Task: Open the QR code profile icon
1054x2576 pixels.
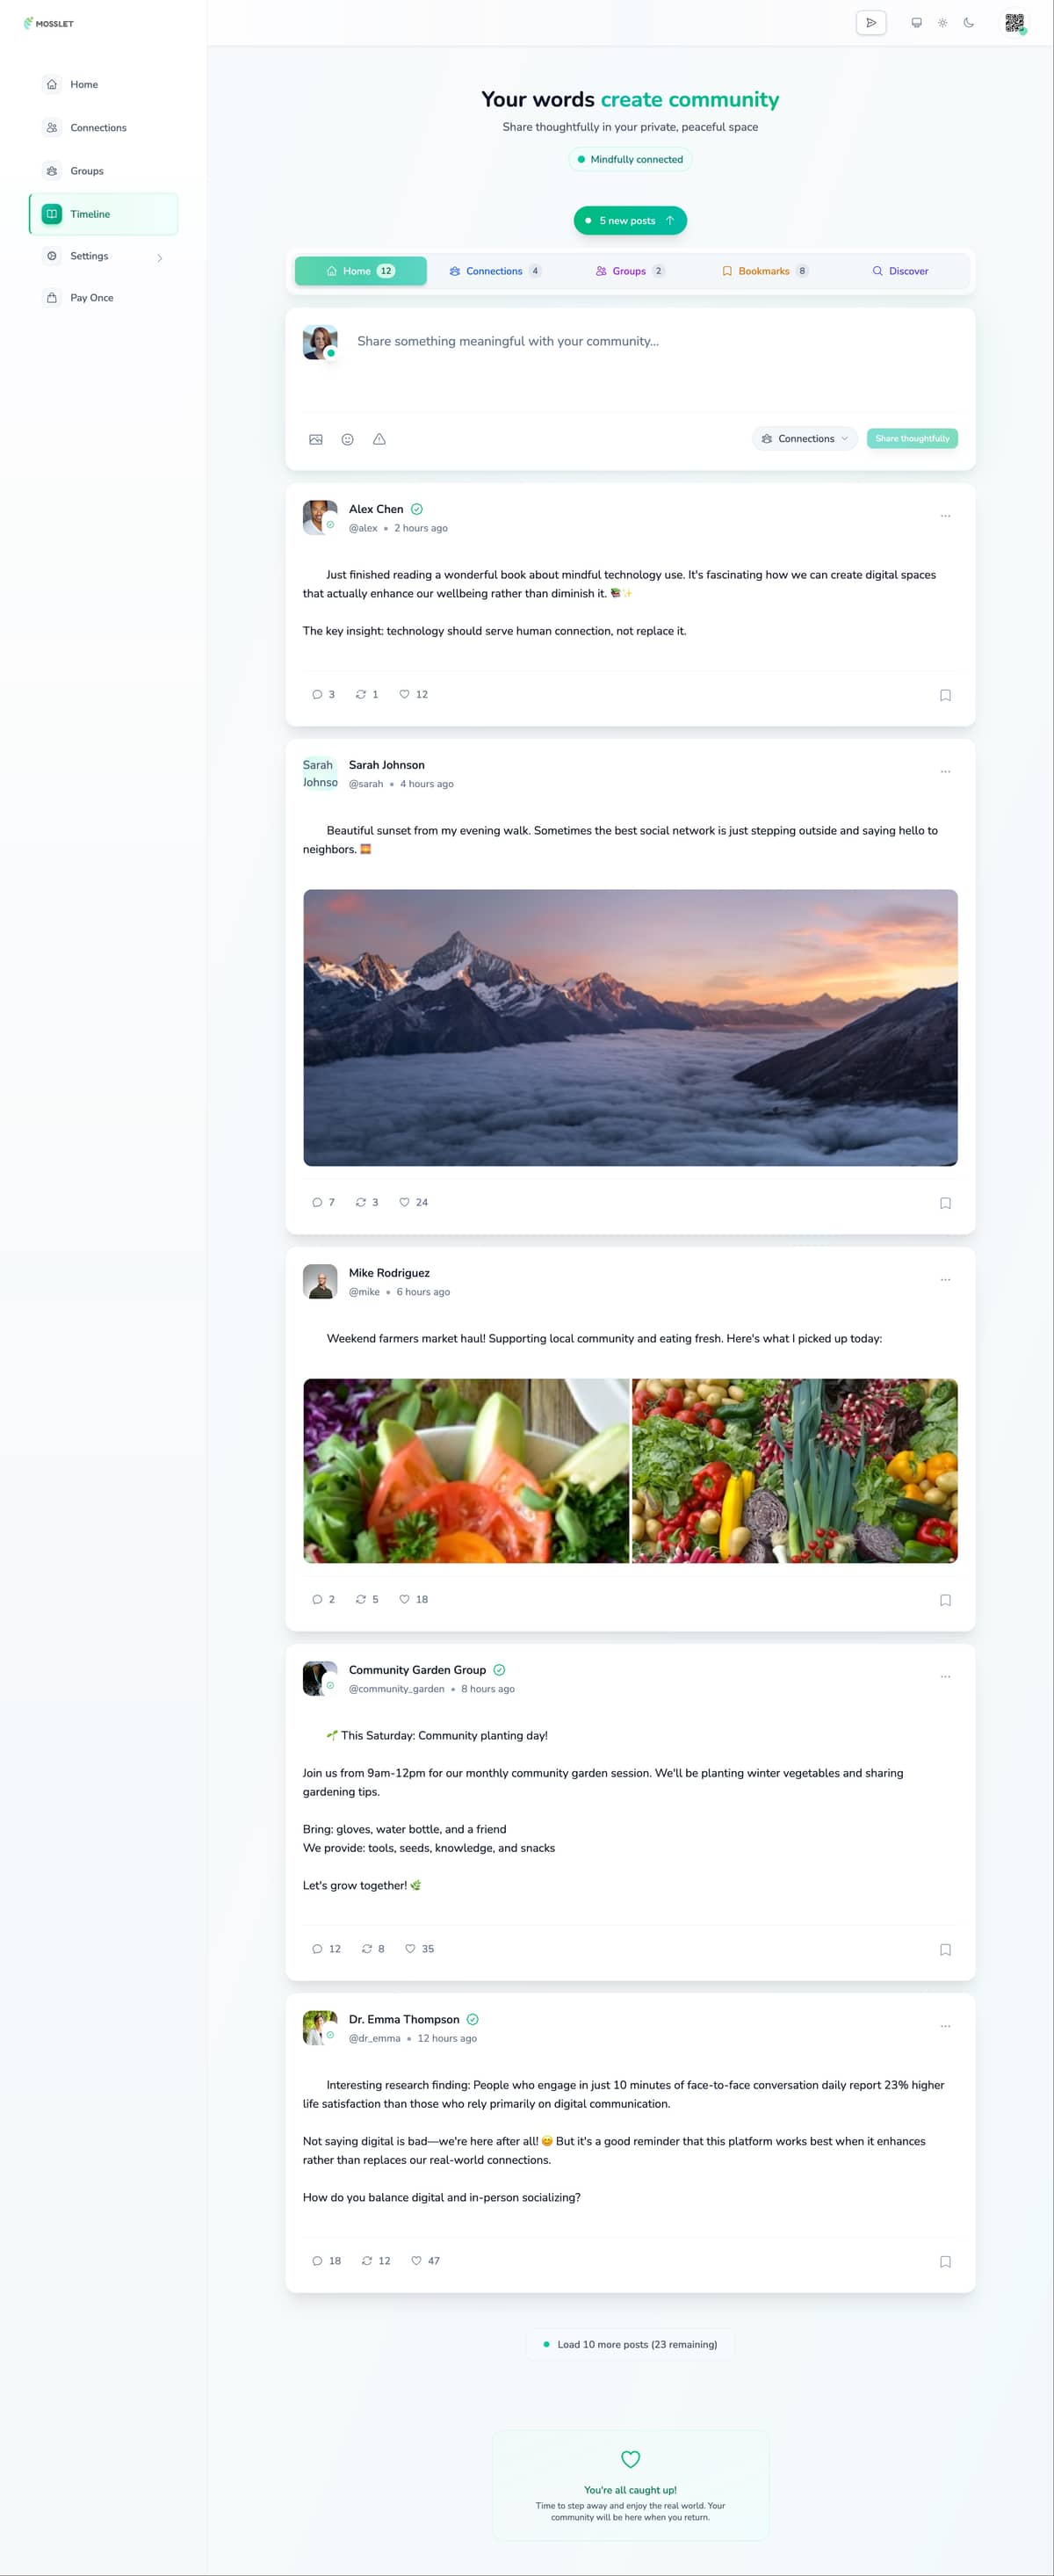Action: click(x=1014, y=23)
